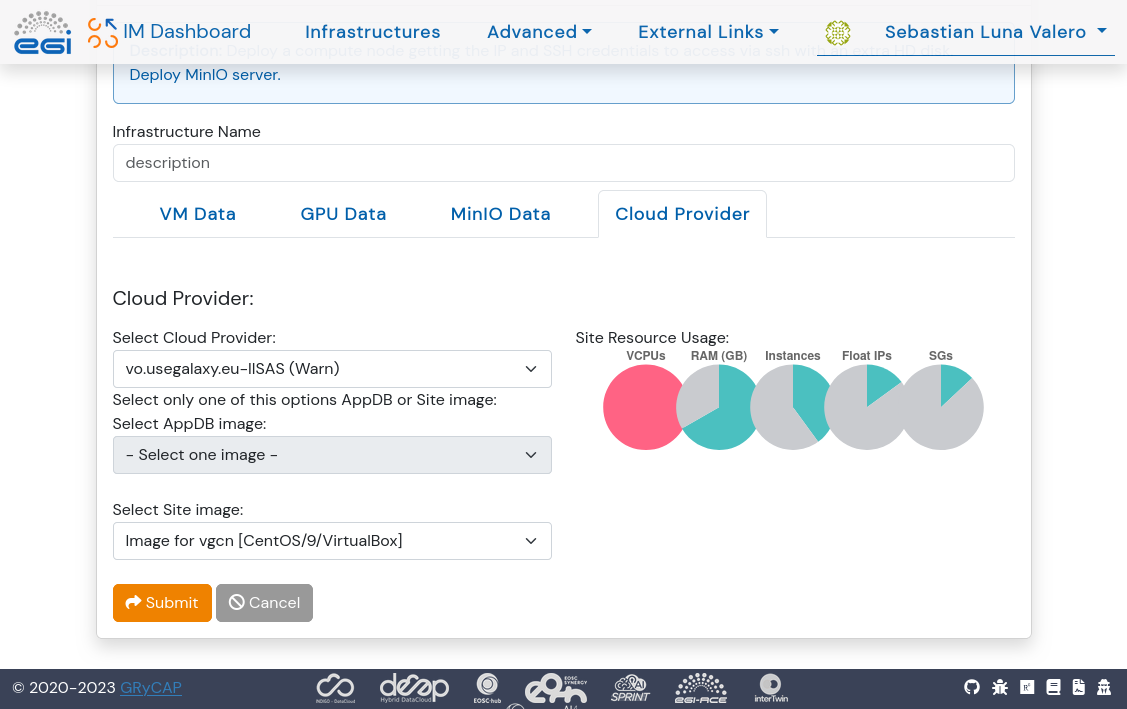Click the "Deploy MinIO server." description text
Image resolution: width=1127 pixels, height=709 pixels.
pos(205,75)
